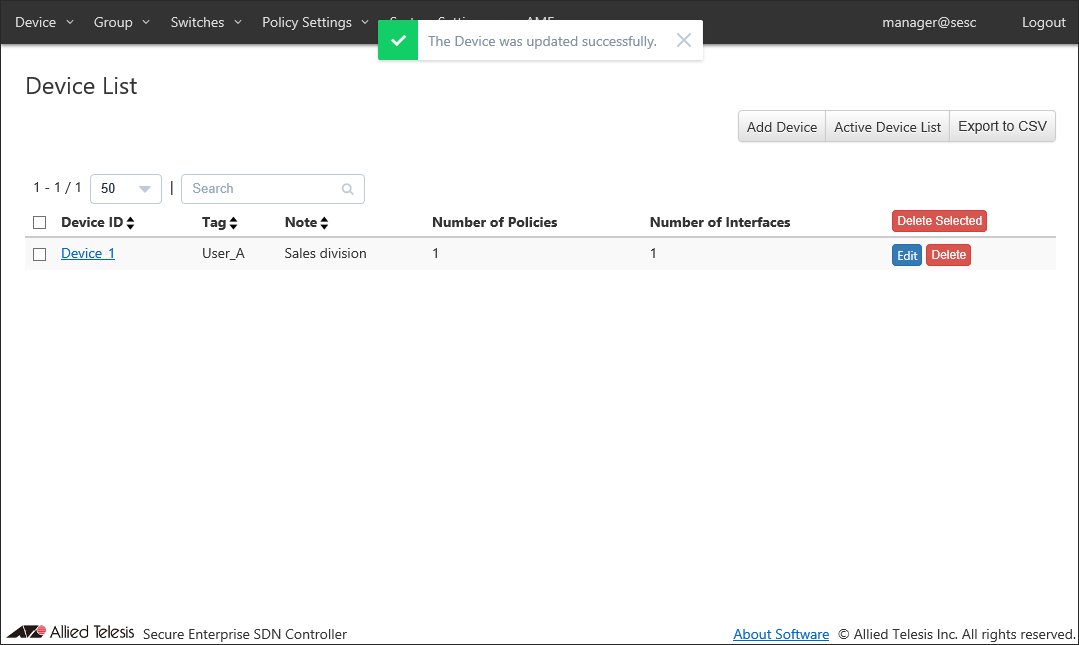Dismiss the success notification with the X
Screen dimensions: 1079x645
683,40
